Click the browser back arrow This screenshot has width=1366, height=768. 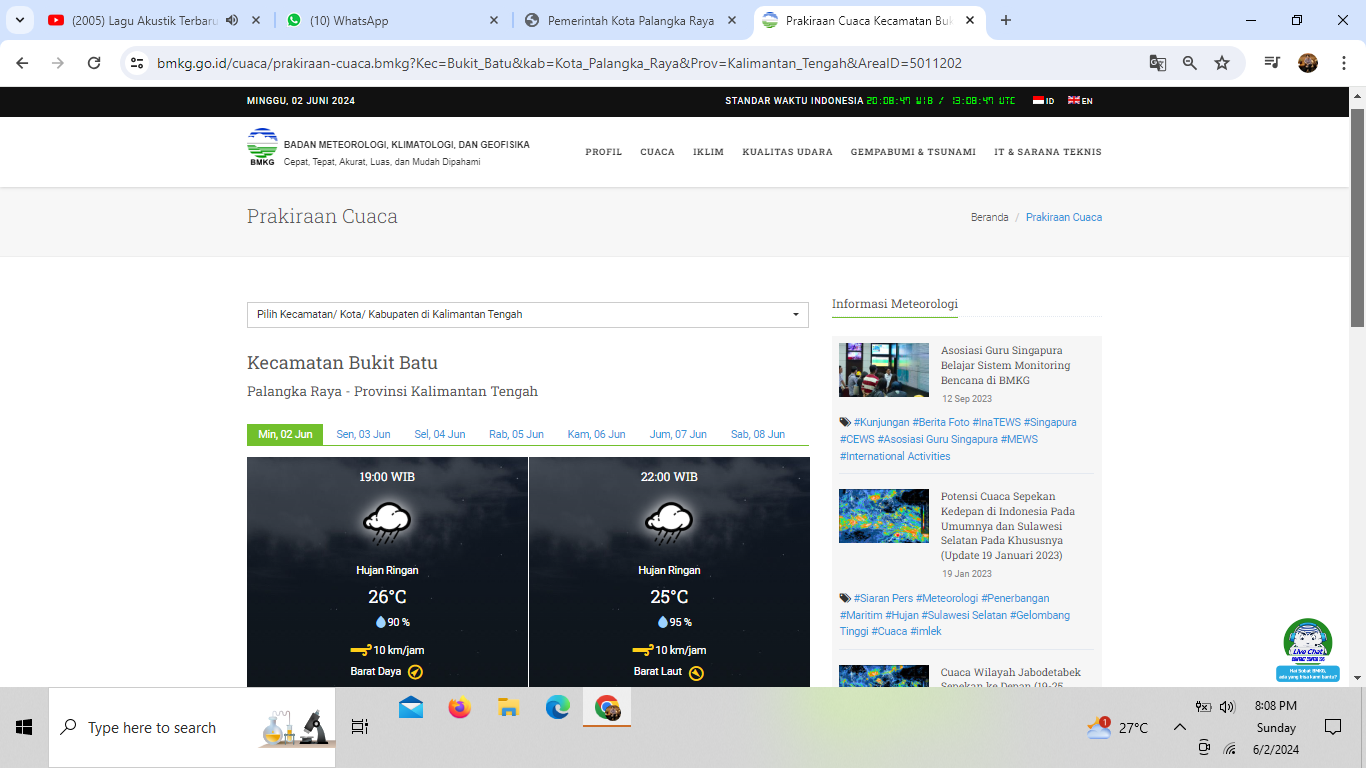coord(22,63)
